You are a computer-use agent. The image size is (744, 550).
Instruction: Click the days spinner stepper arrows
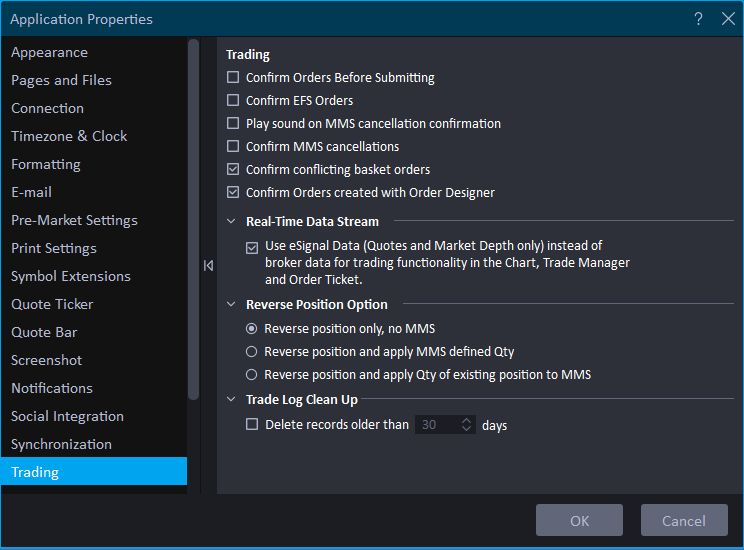[467, 425]
